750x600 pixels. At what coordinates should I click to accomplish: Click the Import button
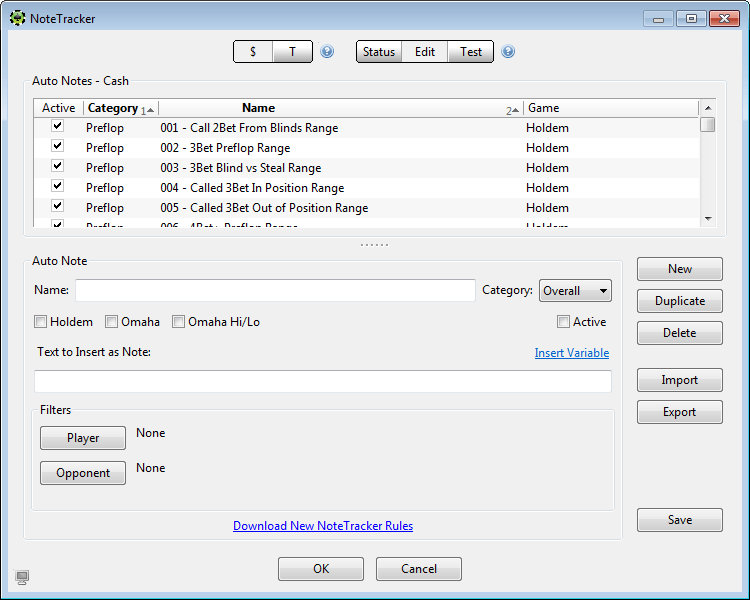click(x=680, y=380)
